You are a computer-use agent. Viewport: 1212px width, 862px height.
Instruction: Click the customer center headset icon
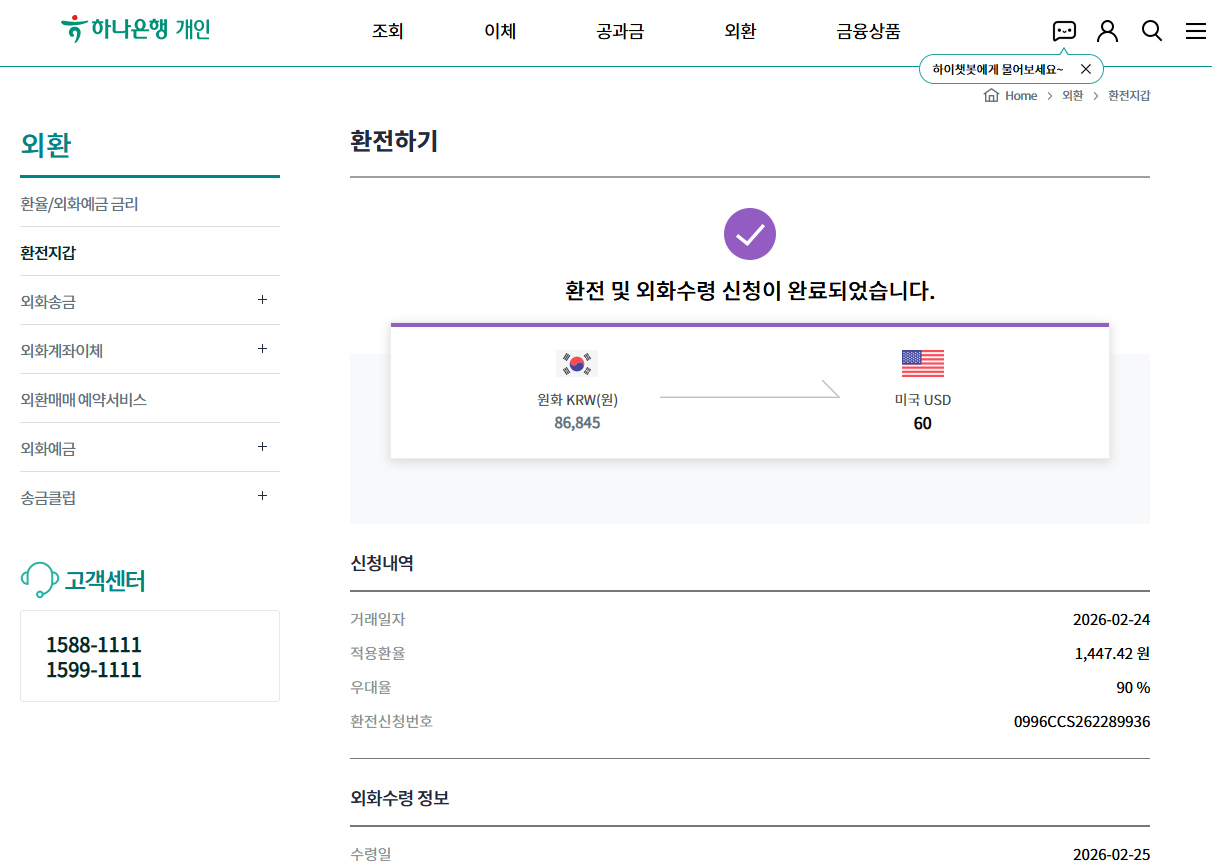(39, 580)
